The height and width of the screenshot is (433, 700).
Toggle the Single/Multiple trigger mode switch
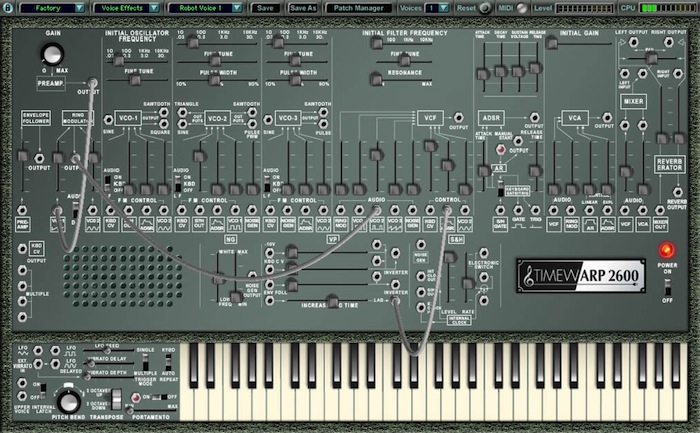(x=145, y=362)
